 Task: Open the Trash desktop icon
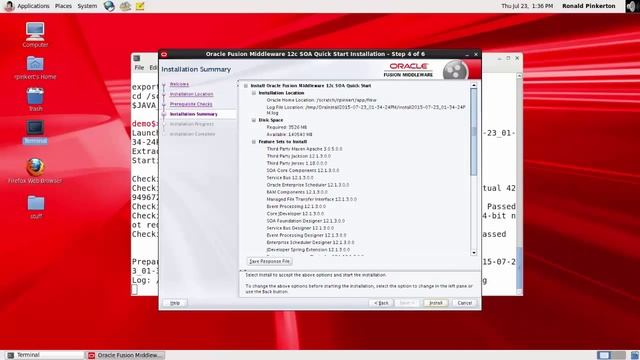35,99
